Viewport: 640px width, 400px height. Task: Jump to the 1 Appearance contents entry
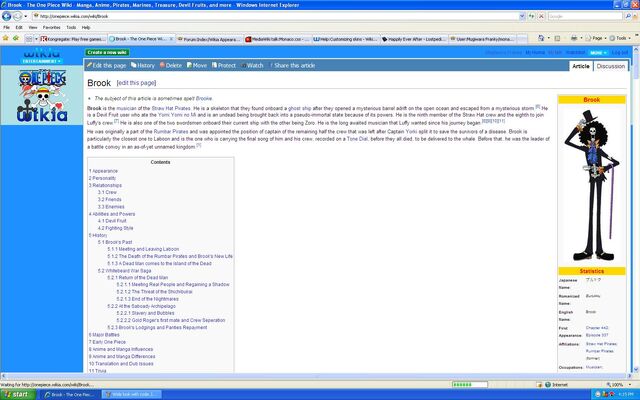click(x=103, y=171)
